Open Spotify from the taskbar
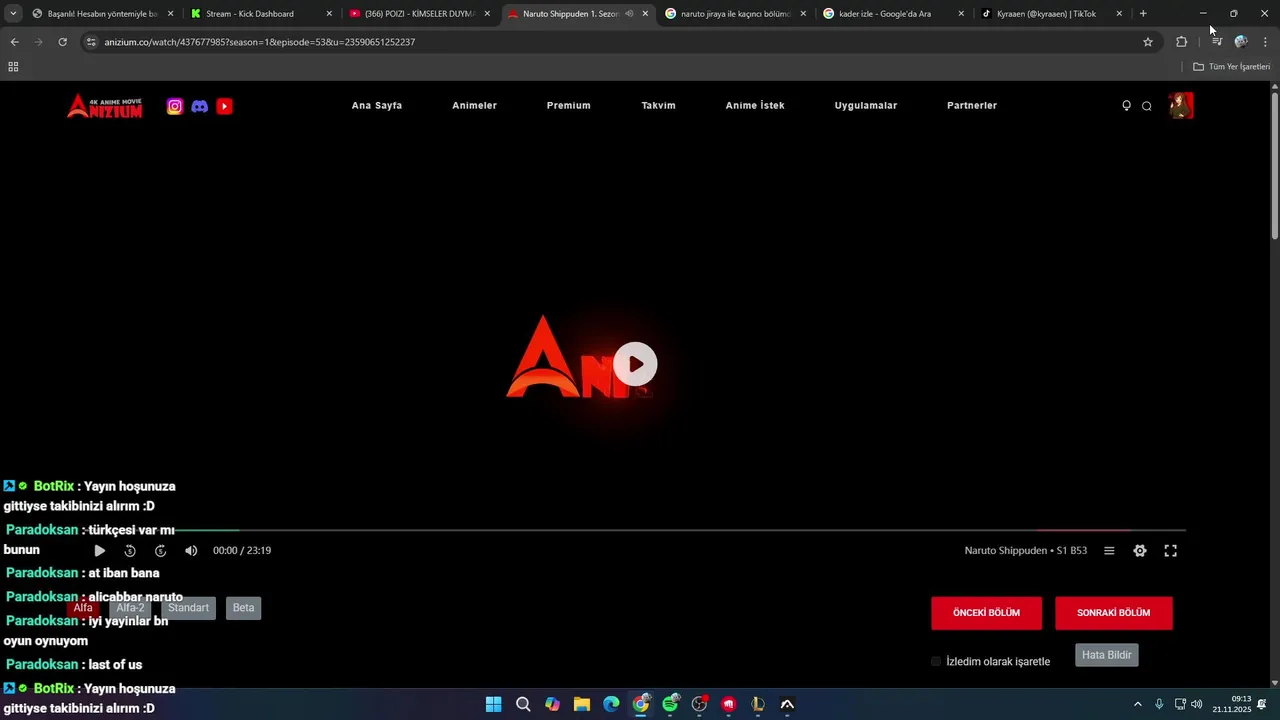The image size is (1280, 720). pyautogui.click(x=670, y=705)
